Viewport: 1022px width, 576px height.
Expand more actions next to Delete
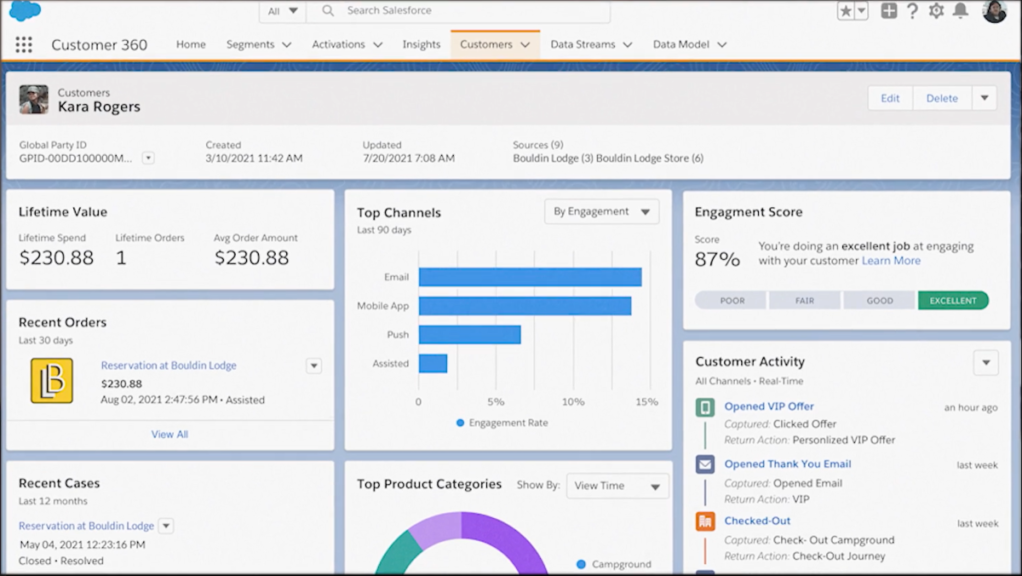tap(984, 98)
